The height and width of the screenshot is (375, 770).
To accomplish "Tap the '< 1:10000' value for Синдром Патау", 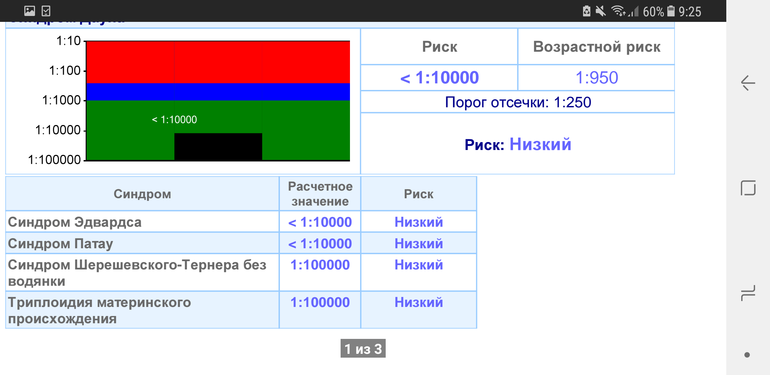I will (x=320, y=243).
